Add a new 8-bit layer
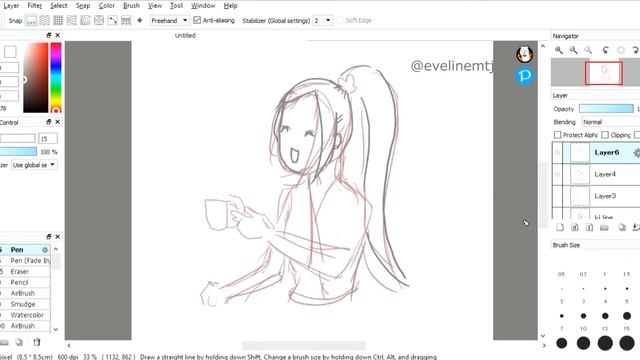 click(575, 227)
